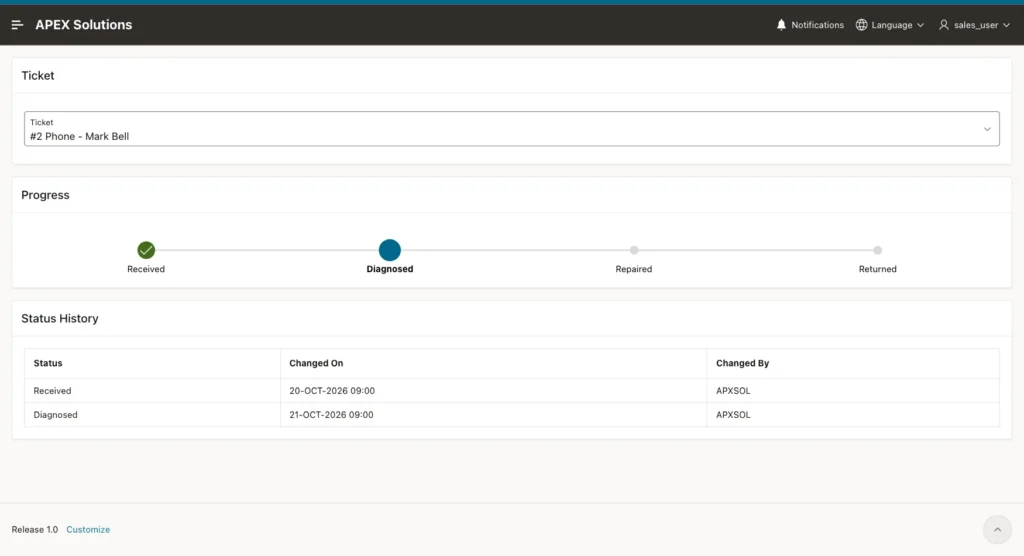
Task: Click the Customize link in footer
Action: 88,529
